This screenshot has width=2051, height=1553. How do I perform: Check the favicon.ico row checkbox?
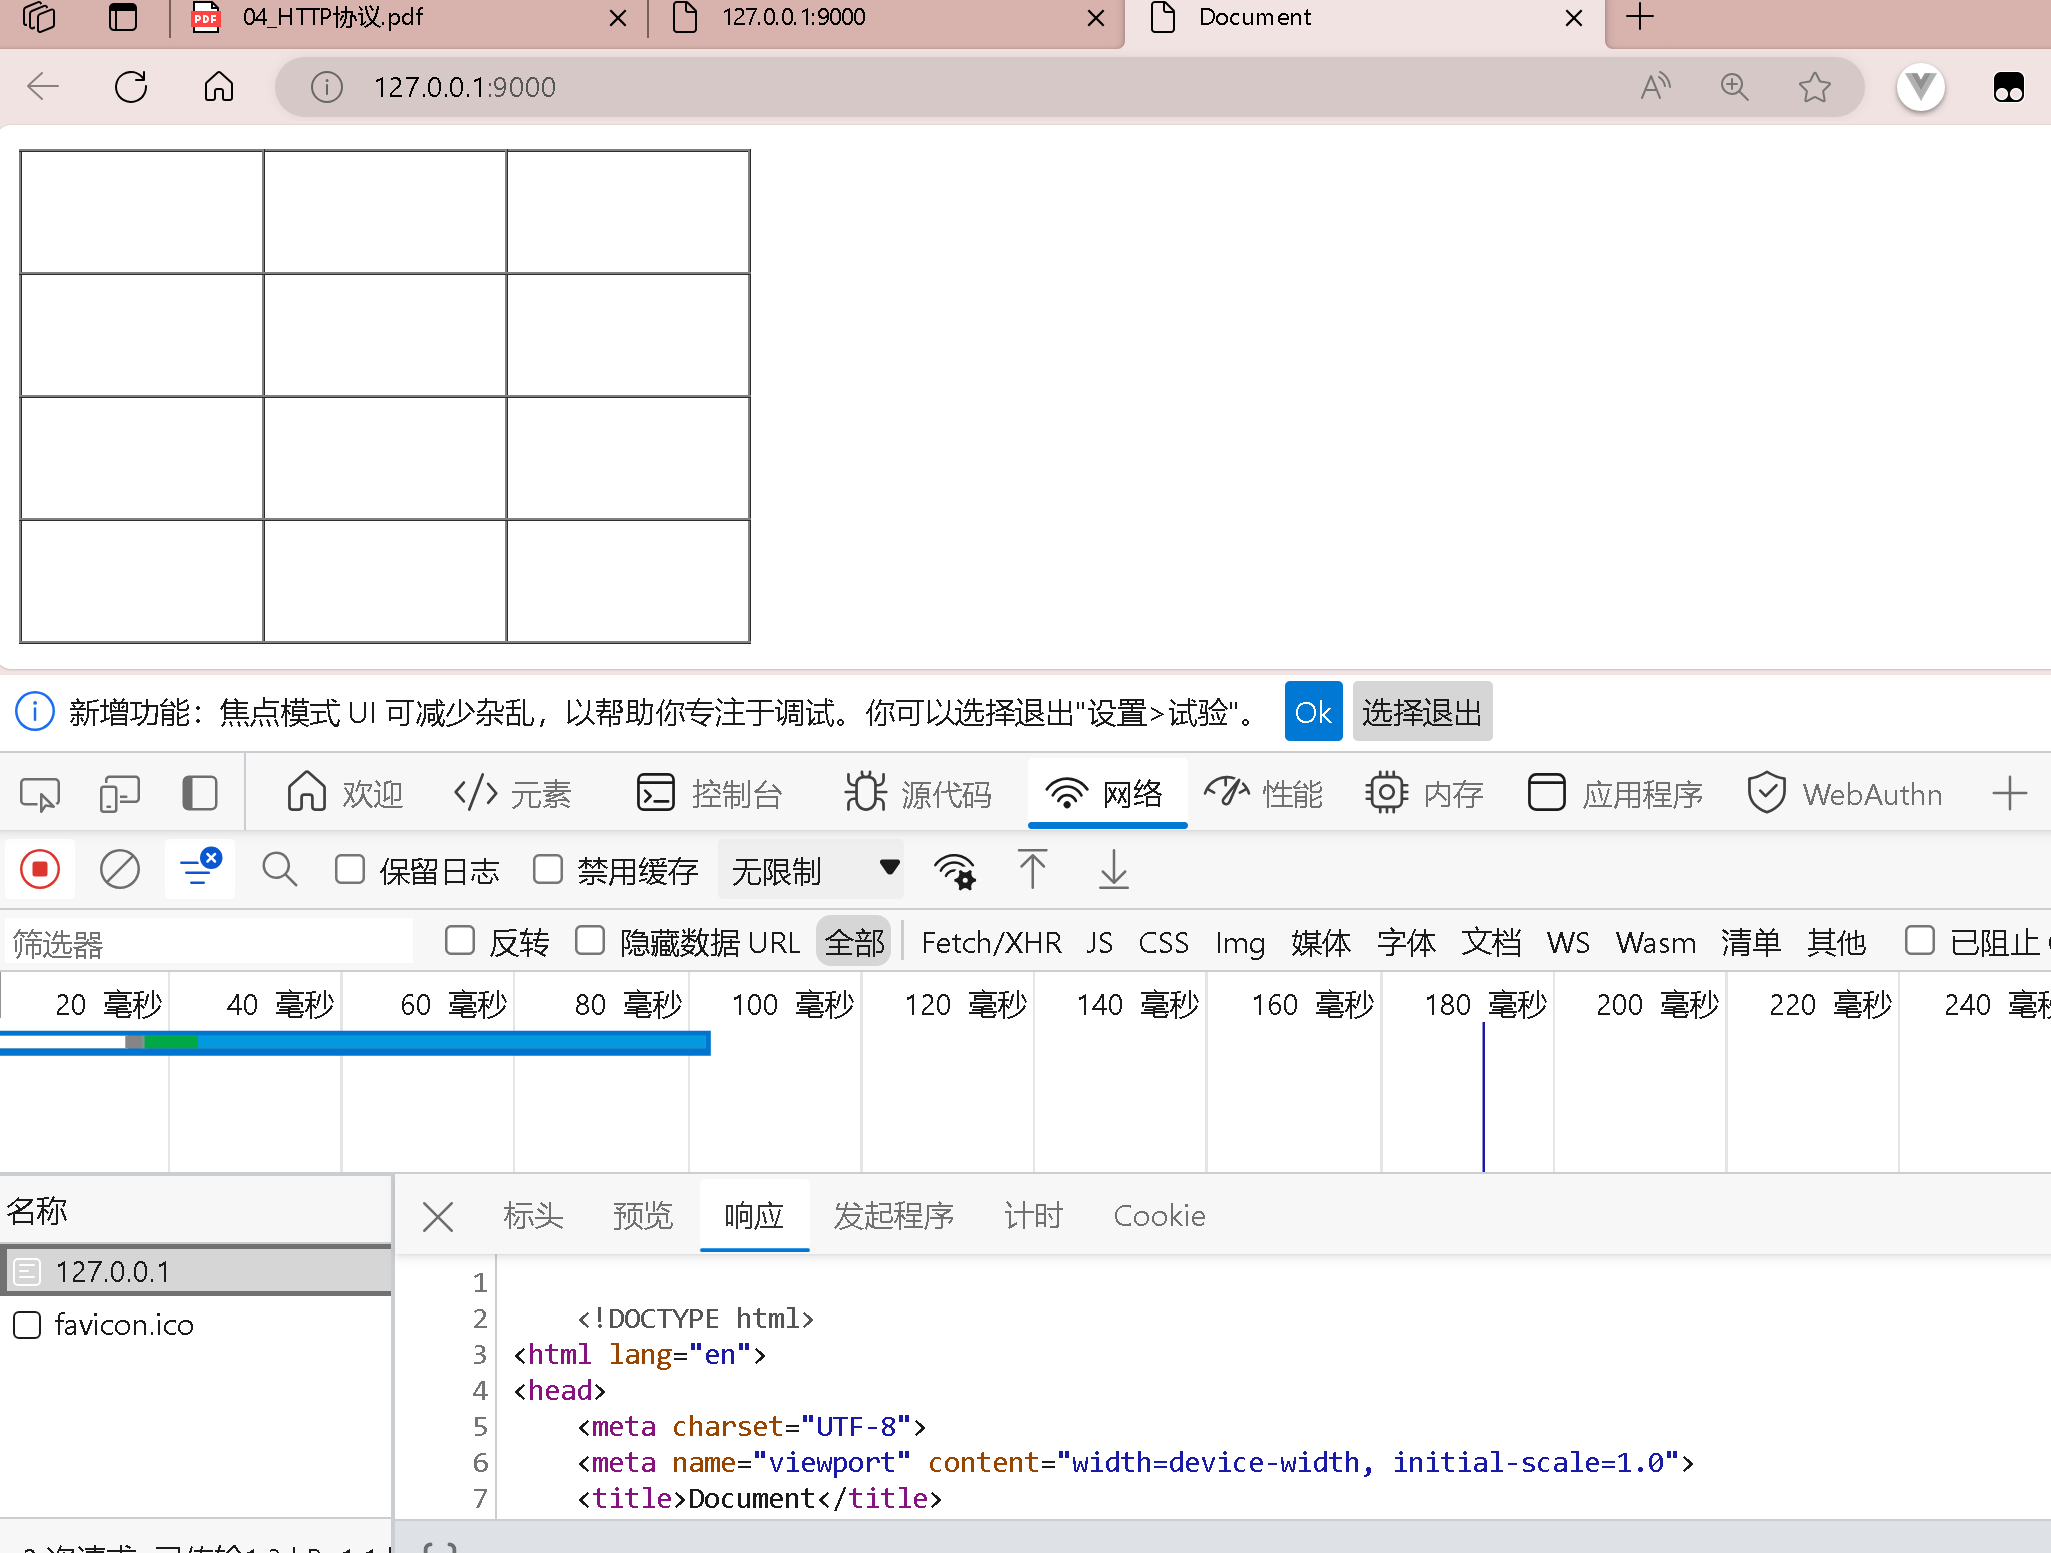point(27,1325)
